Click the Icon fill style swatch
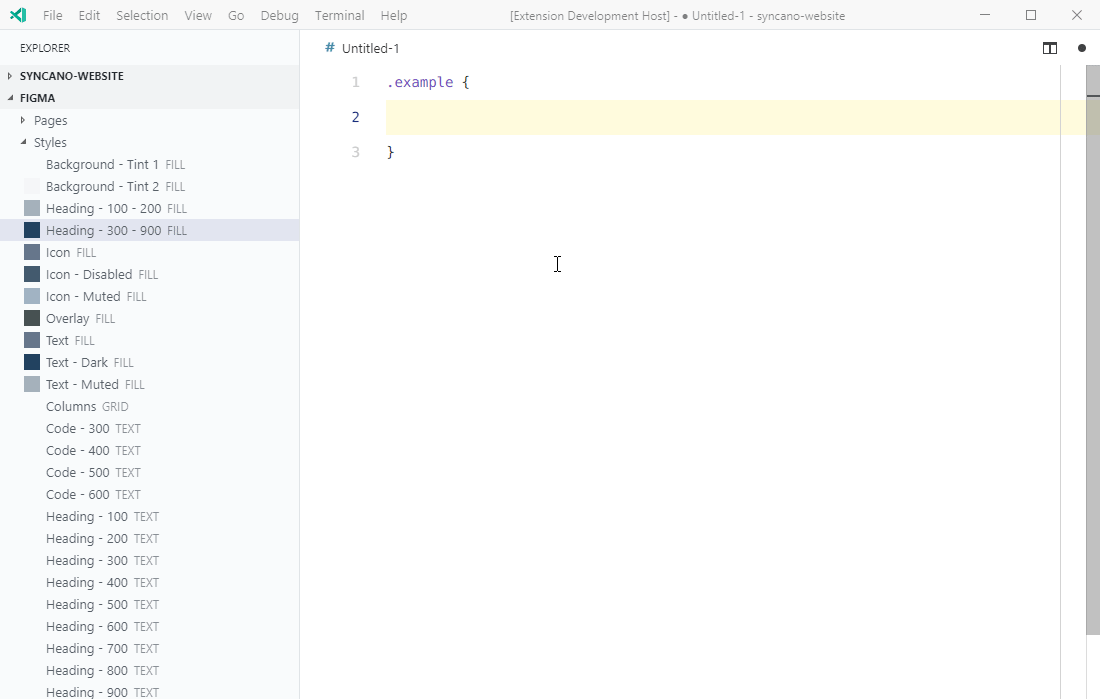1100x699 pixels. 31,252
